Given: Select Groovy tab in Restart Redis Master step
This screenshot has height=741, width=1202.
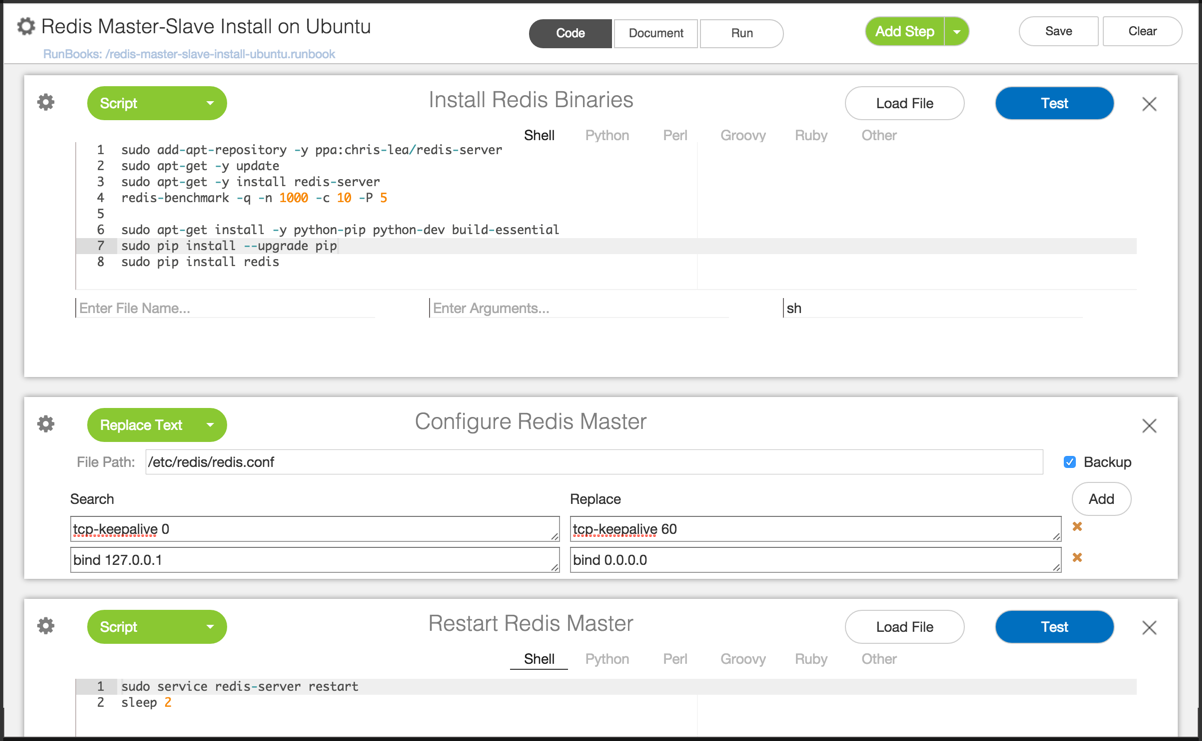Looking at the screenshot, I should [743, 659].
